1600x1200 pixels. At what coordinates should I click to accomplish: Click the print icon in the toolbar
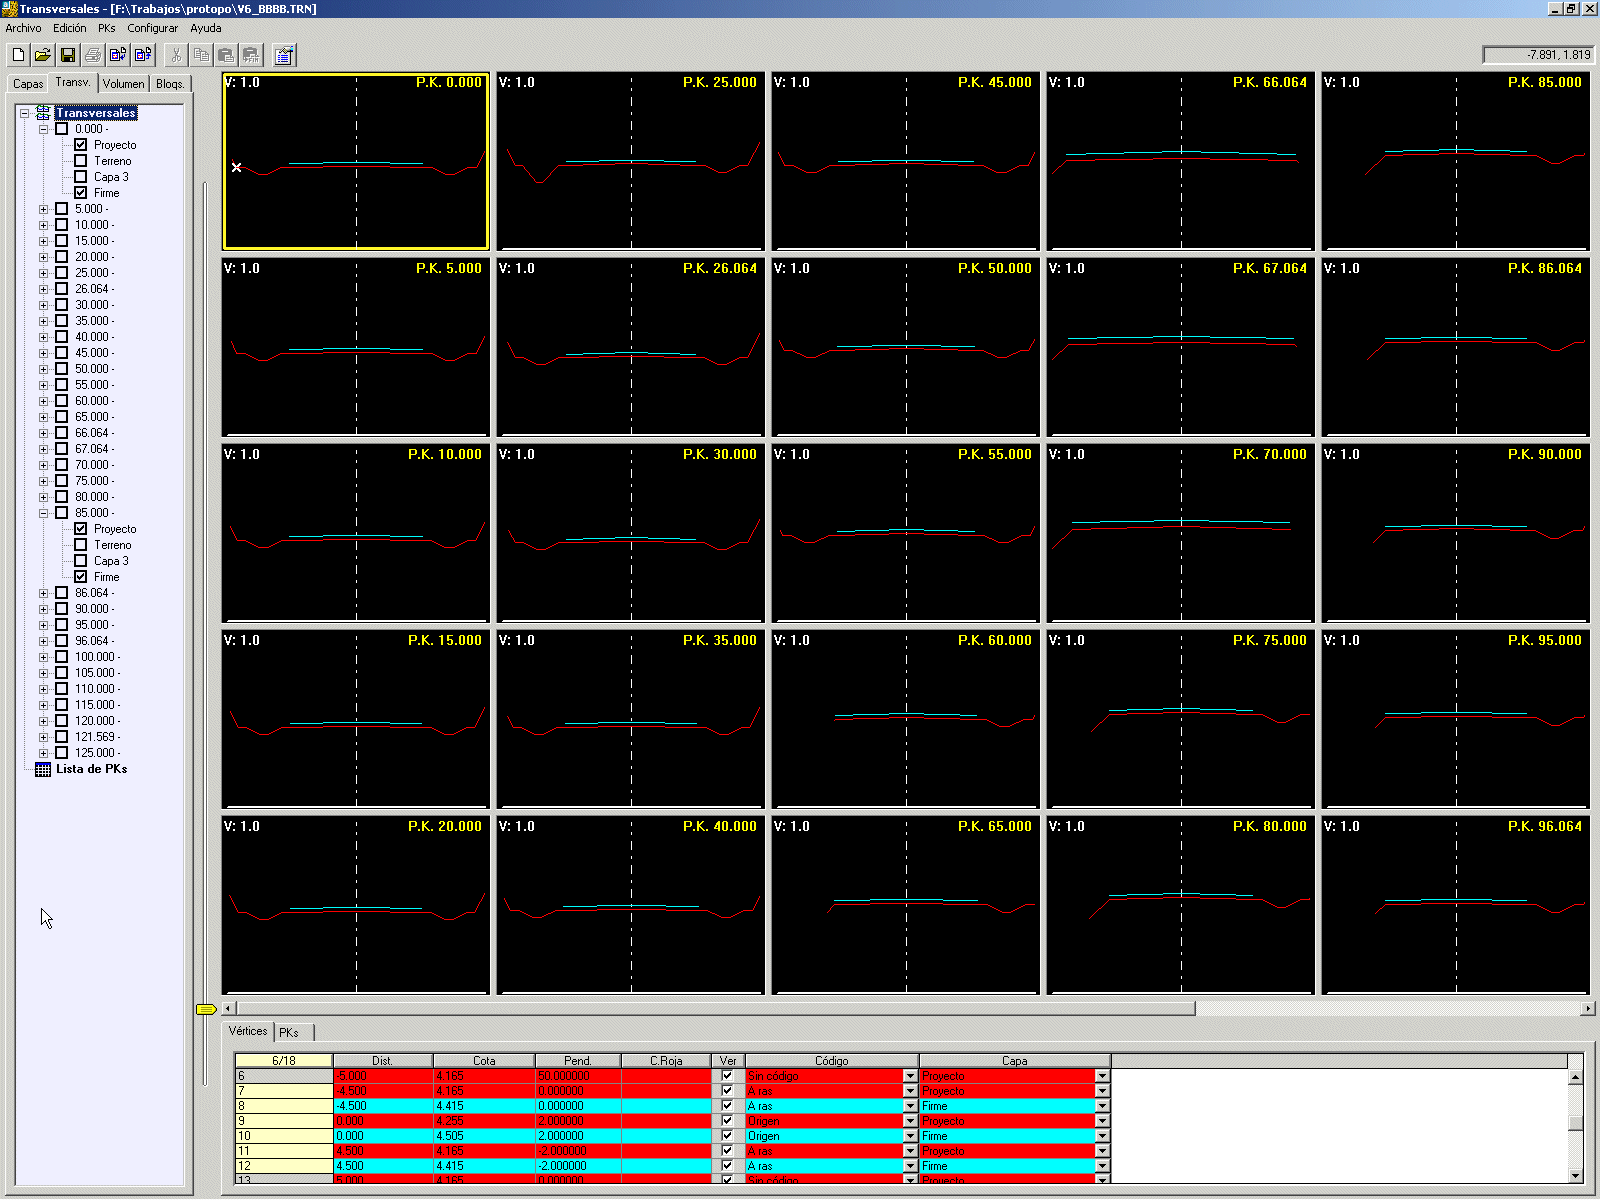(x=93, y=55)
